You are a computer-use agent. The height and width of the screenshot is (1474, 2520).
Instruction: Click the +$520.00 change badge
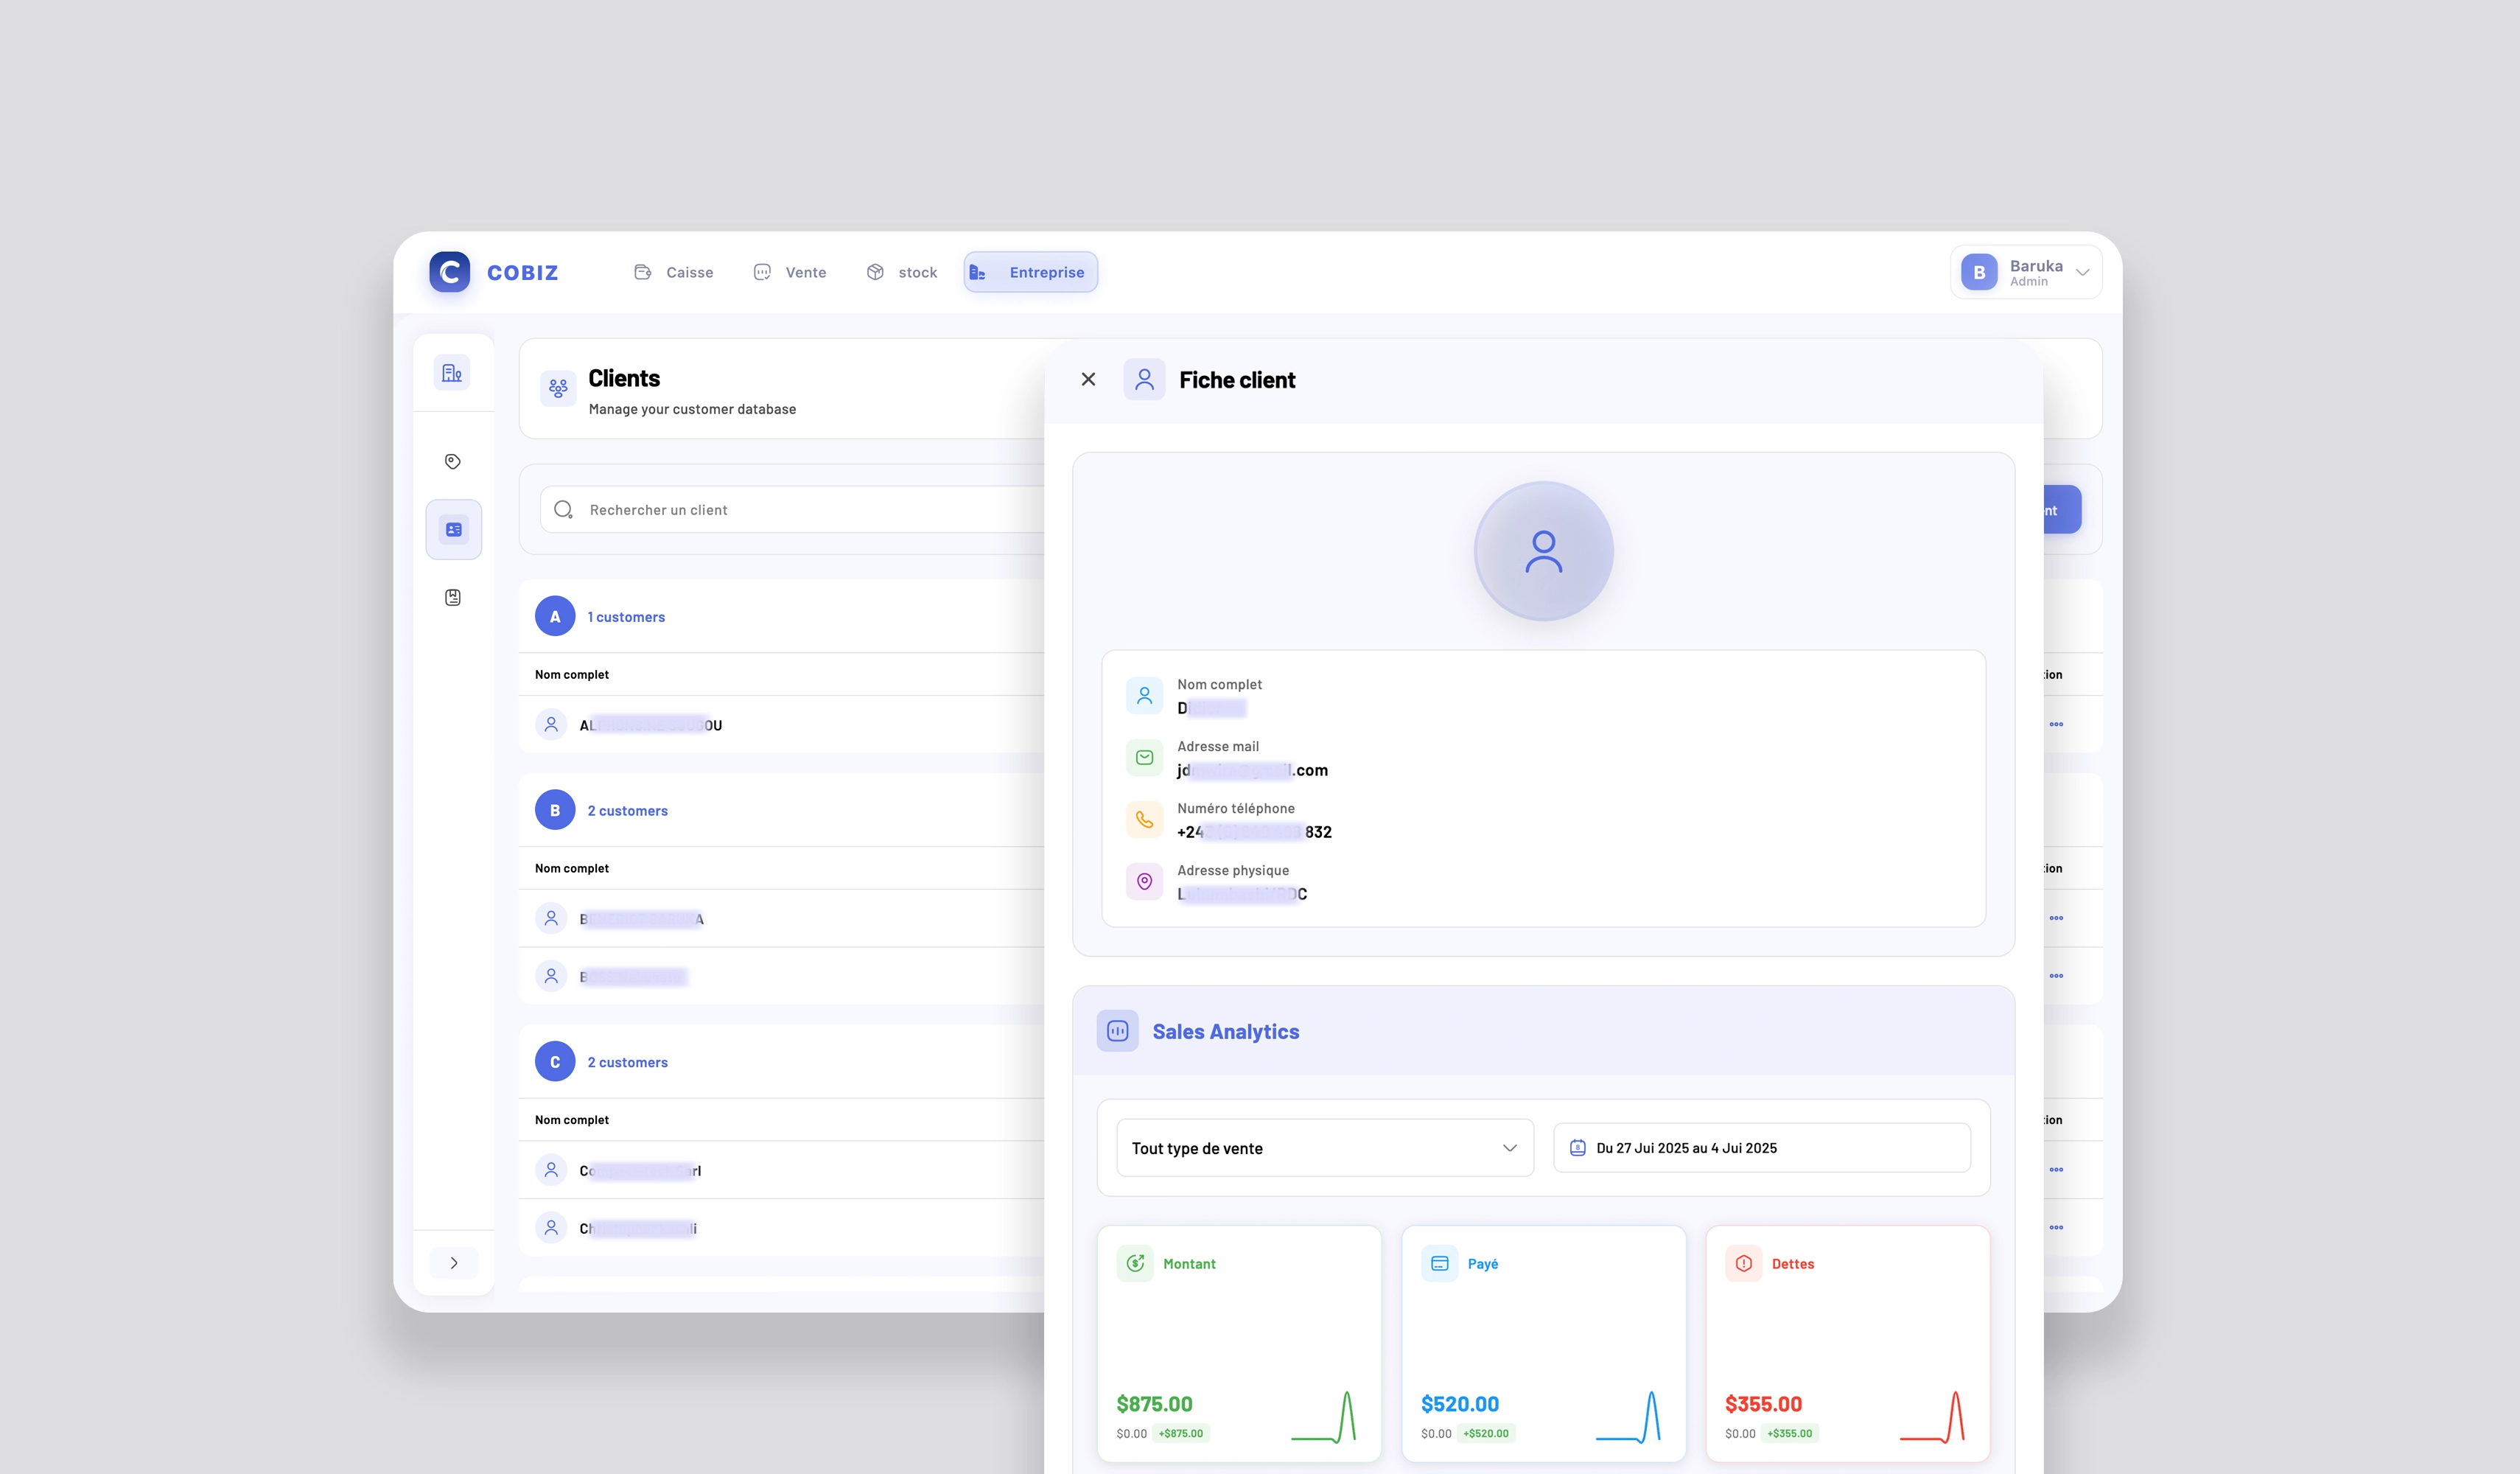(1485, 1433)
